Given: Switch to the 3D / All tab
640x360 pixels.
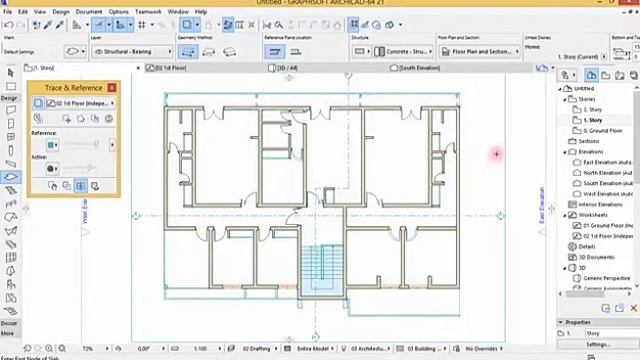Looking at the screenshot, I should [283, 68].
